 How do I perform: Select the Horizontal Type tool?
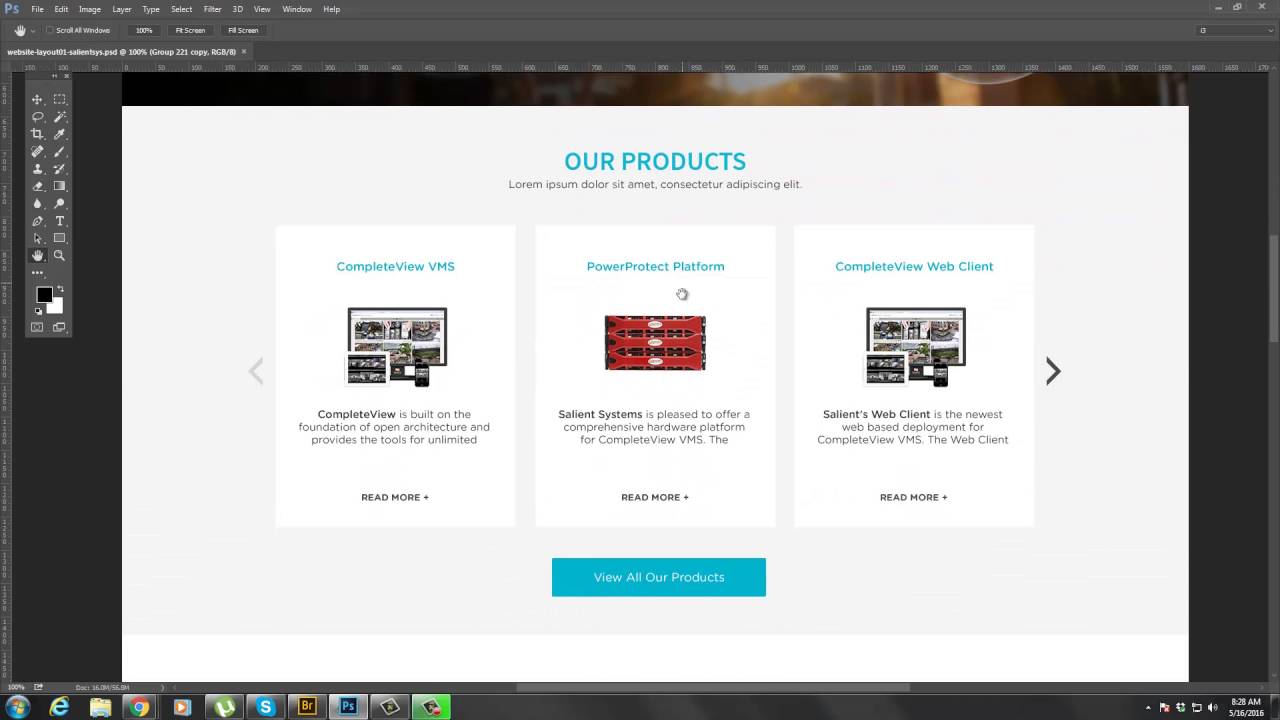coord(59,221)
